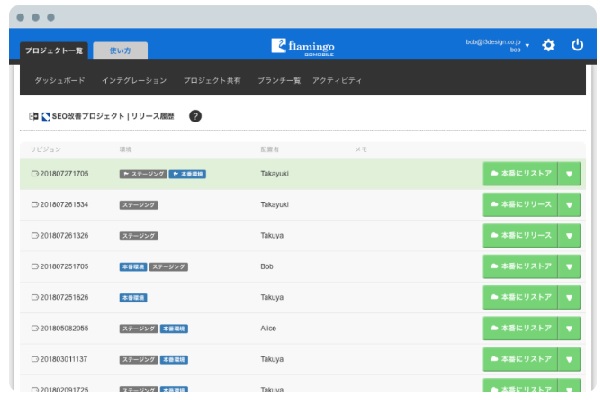Switch to the プロジェクト一覧 tab
Image resolution: width=600 pixels, height=400 pixels.
tap(54, 50)
